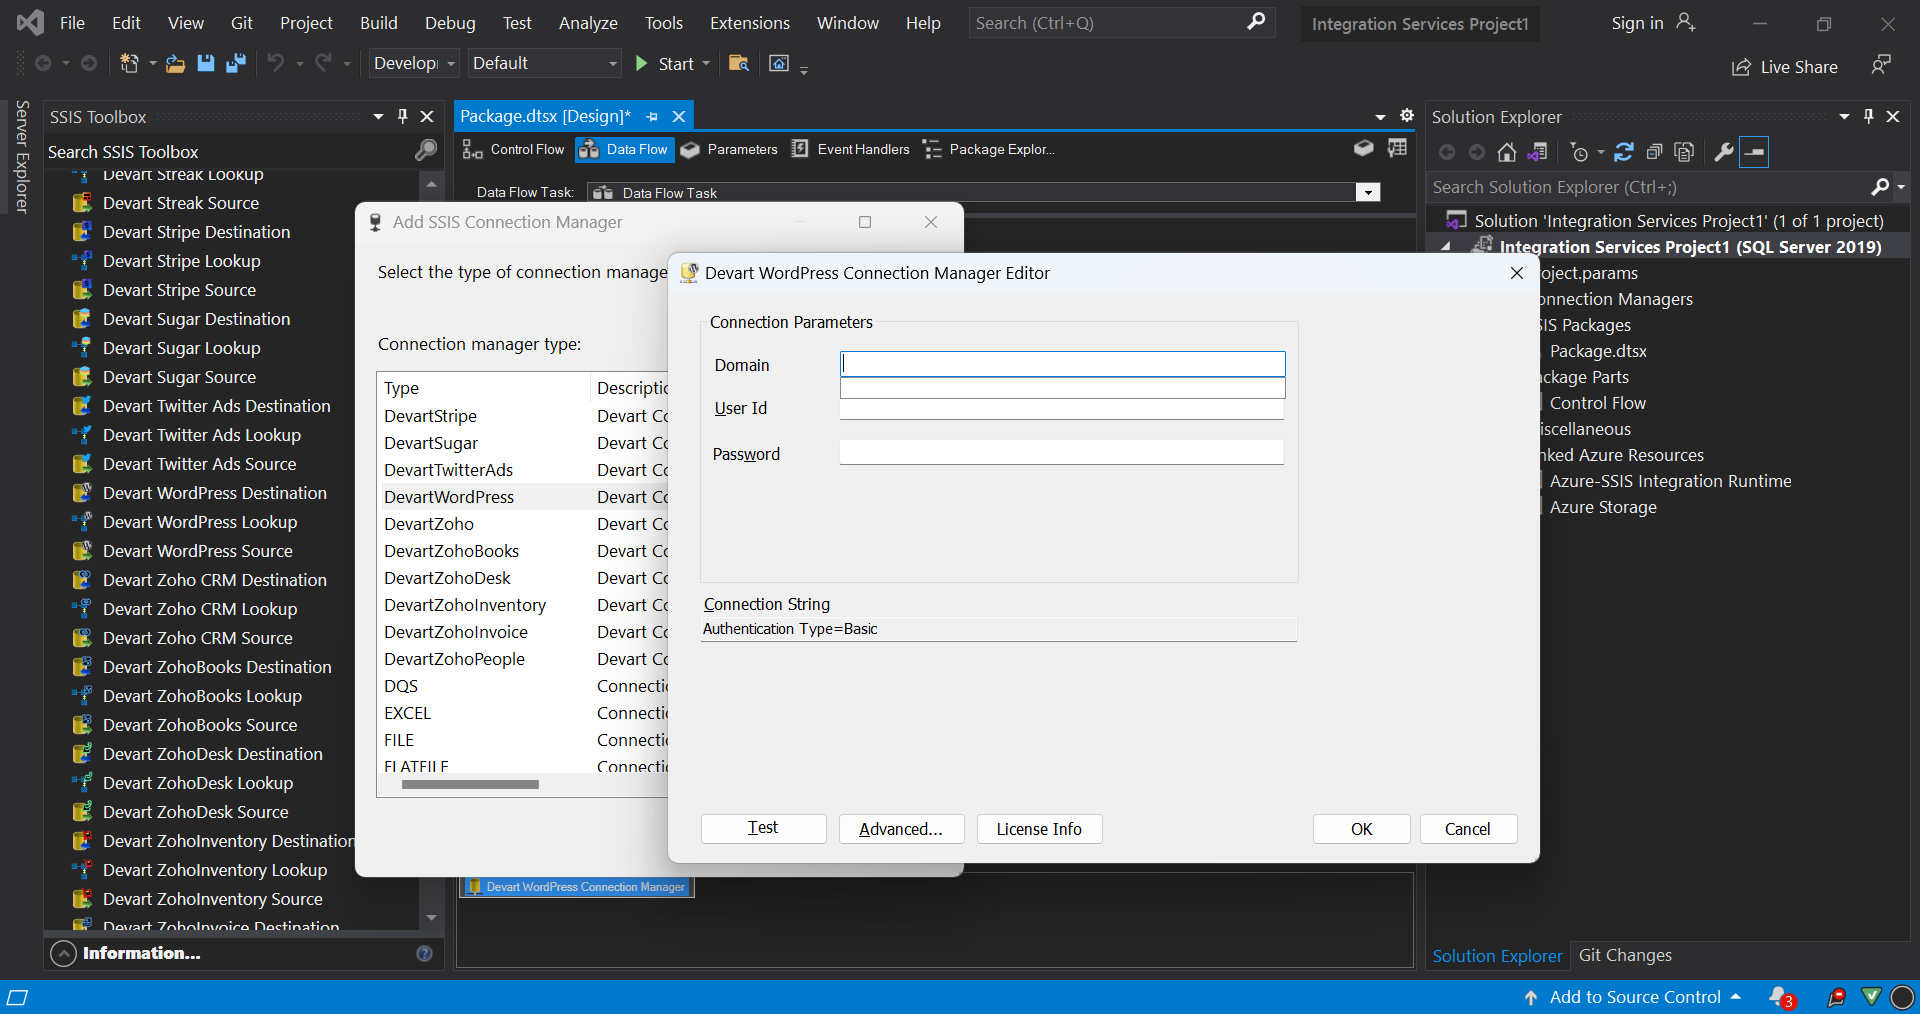Switch to the Parameters tab

[x=729, y=149]
